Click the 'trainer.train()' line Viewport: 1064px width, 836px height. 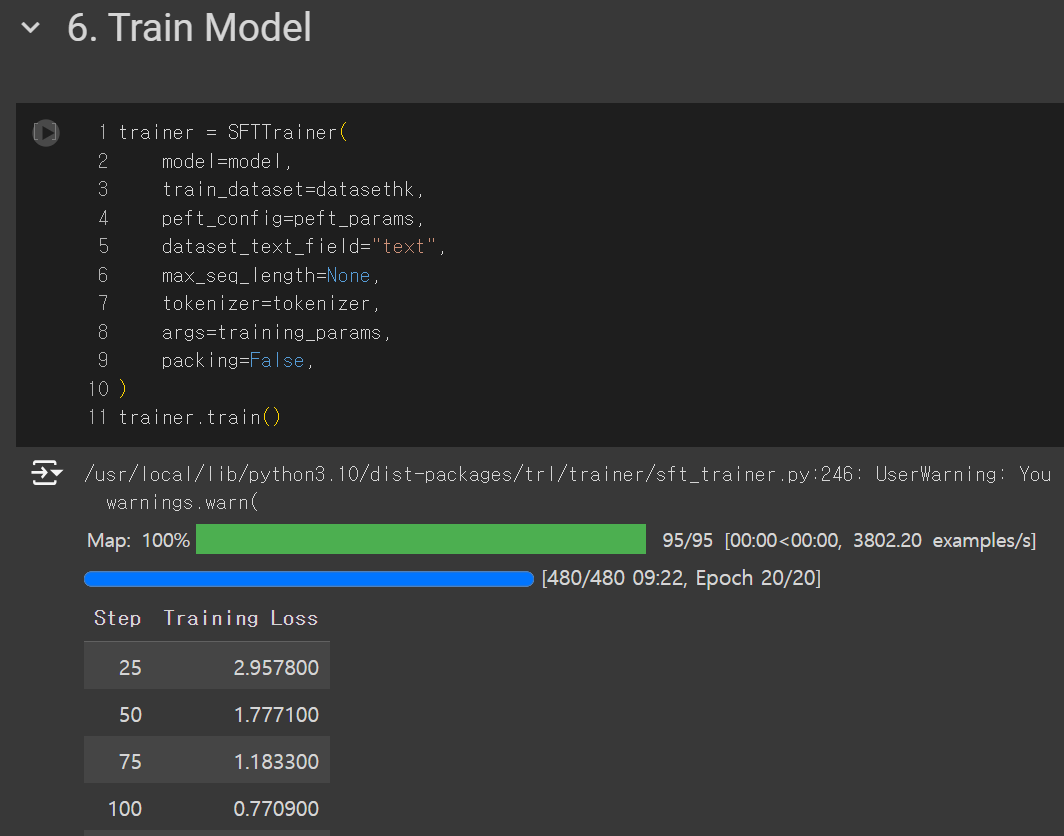click(x=200, y=417)
